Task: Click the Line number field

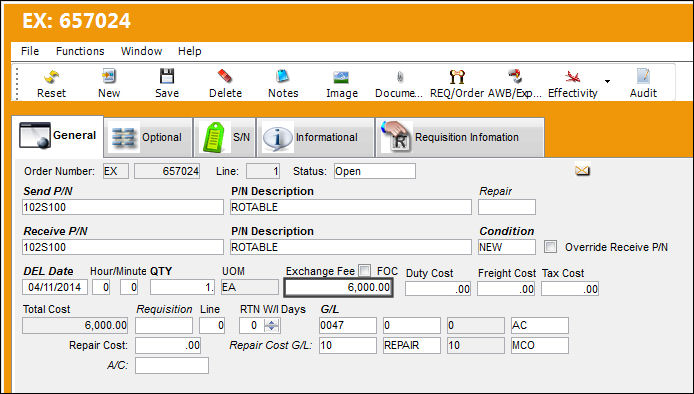Action: pyautogui.click(x=263, y=171)
